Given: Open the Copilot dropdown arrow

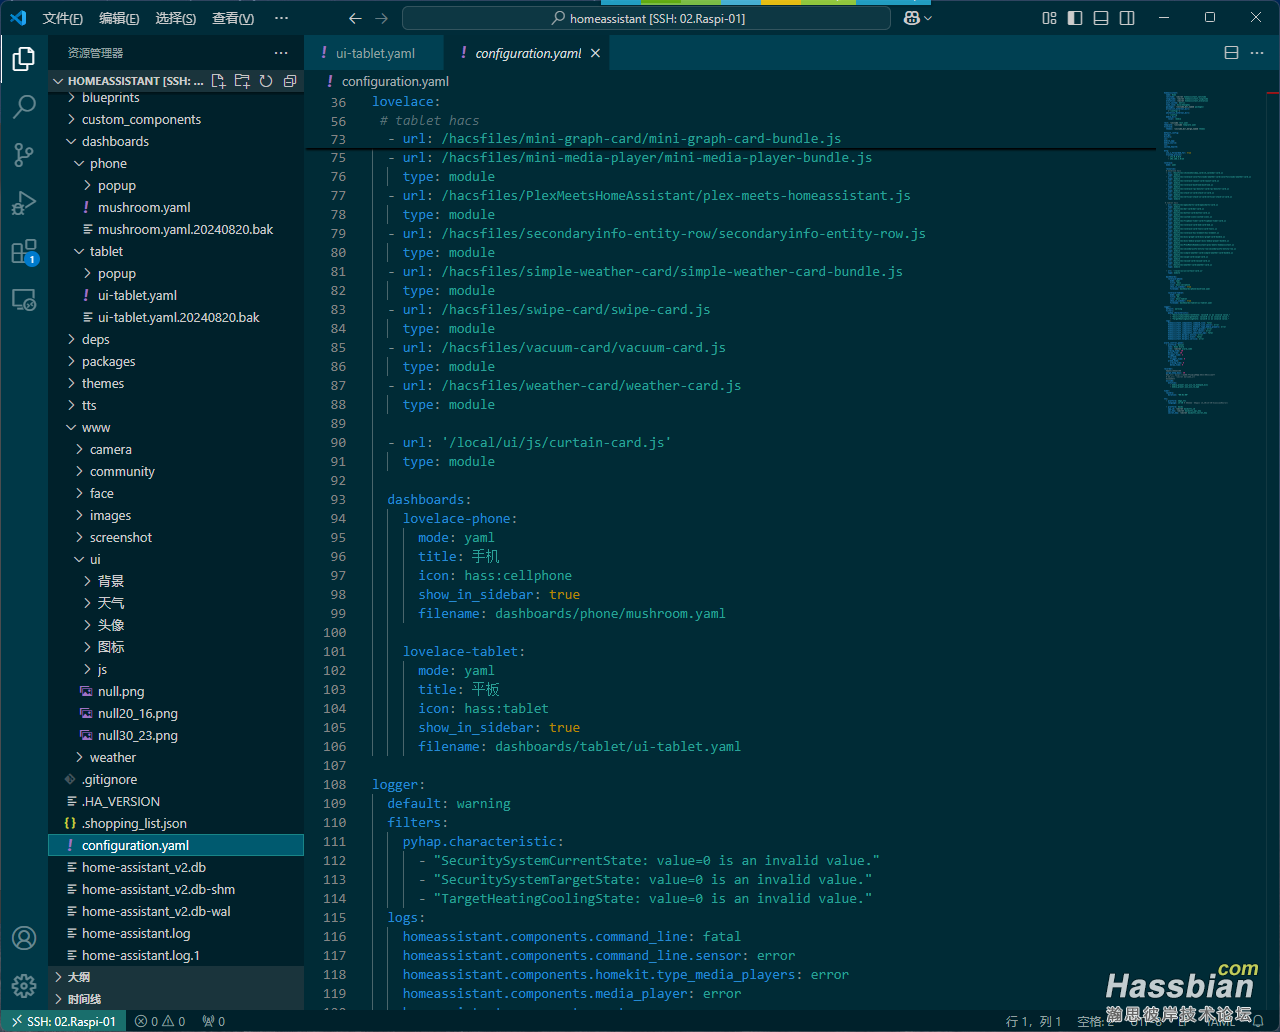Looking at the screenshot, I should (928, 18).
